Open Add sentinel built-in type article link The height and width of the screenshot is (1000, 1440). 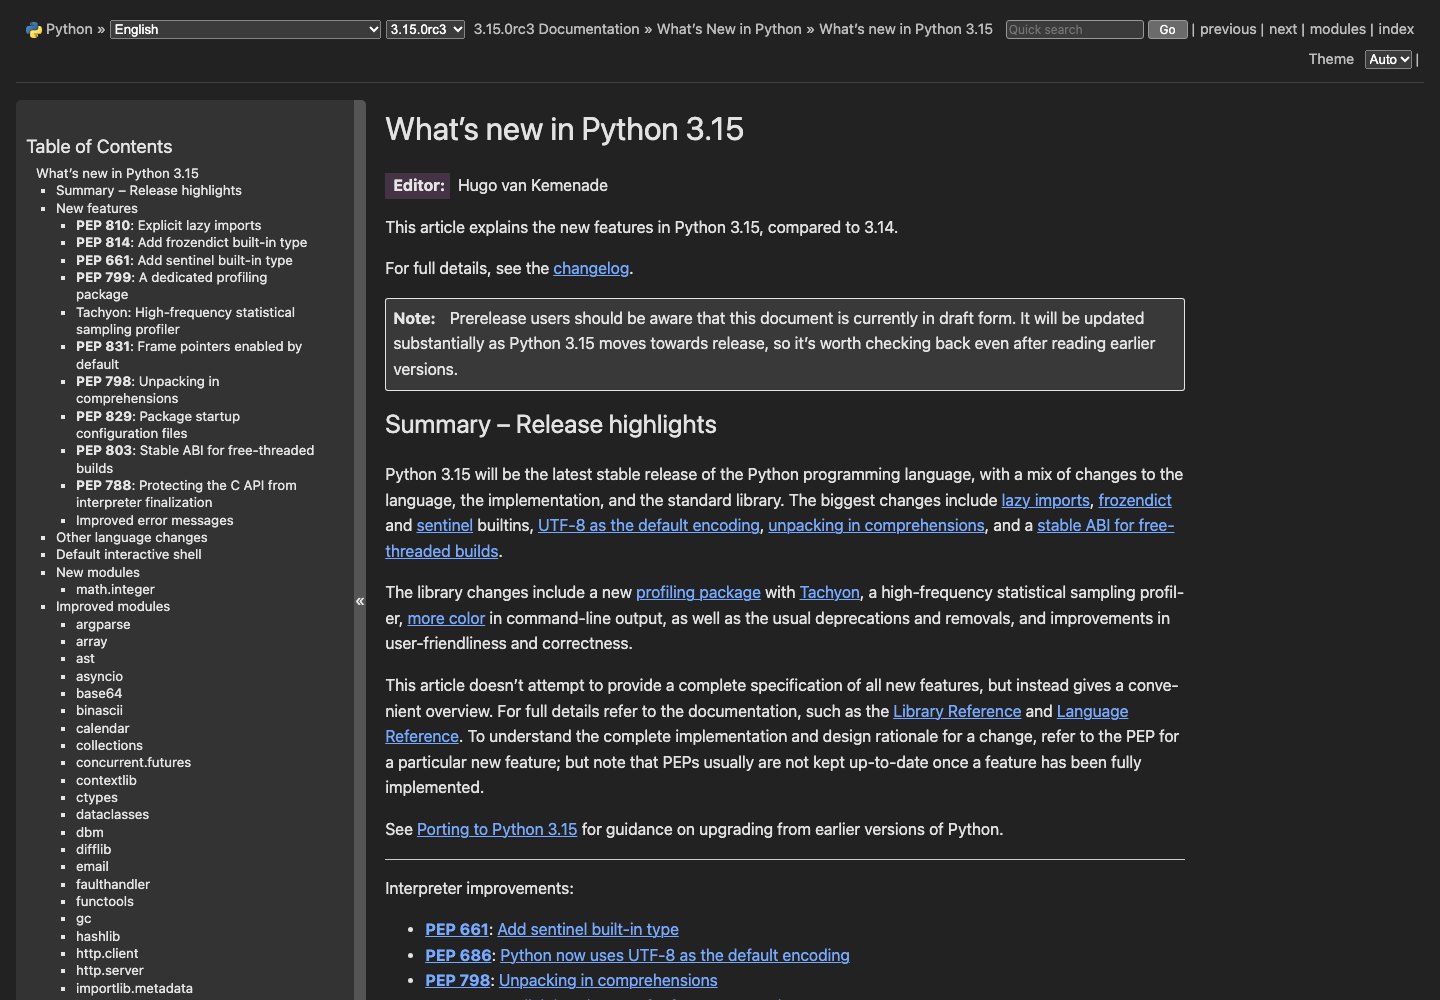click(x=588, y=929)
